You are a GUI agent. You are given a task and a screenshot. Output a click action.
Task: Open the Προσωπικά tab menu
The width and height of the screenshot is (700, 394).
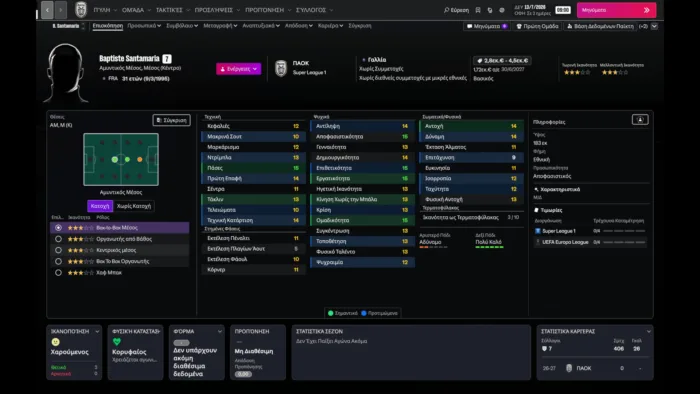click(x=144, y=26)
